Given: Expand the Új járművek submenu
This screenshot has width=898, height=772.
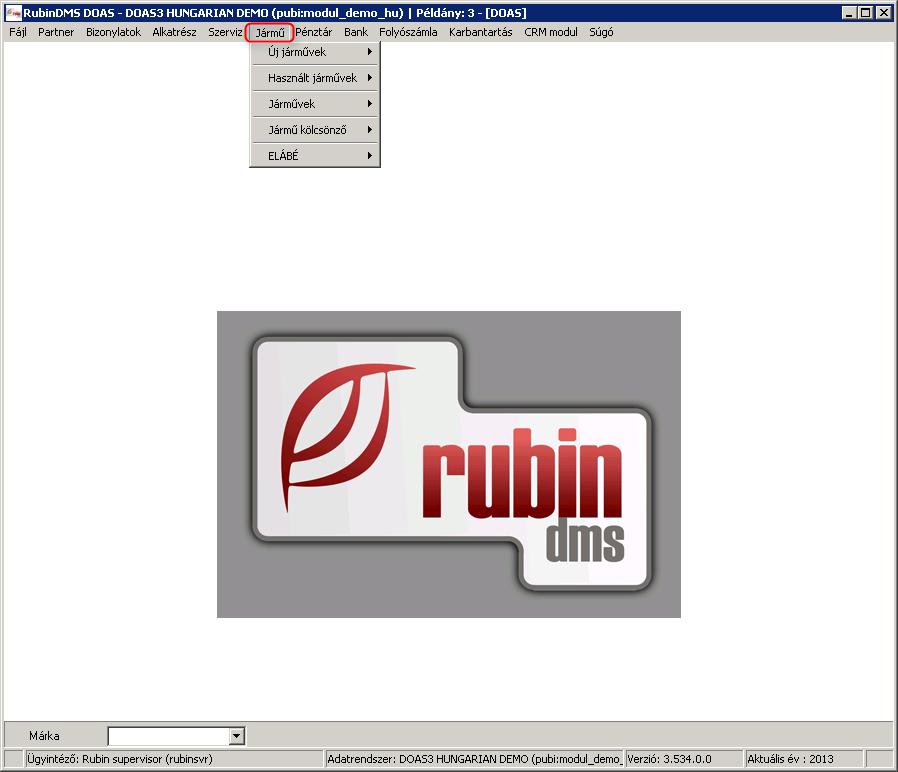Looking at the screenshot, I should [315, 52].
